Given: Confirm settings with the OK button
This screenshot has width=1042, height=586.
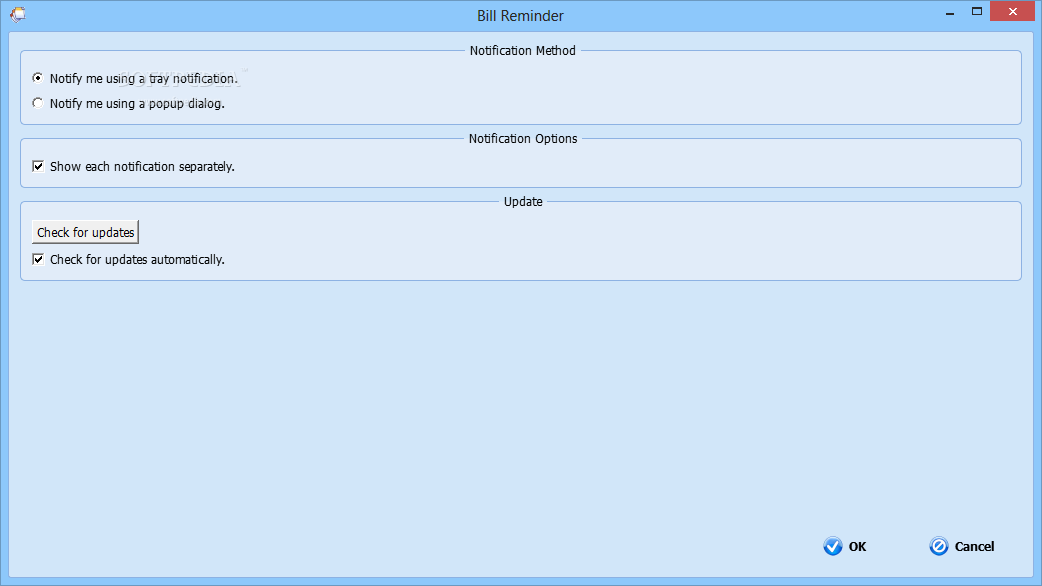Looking at the screenshot, I should click(845, 546).
